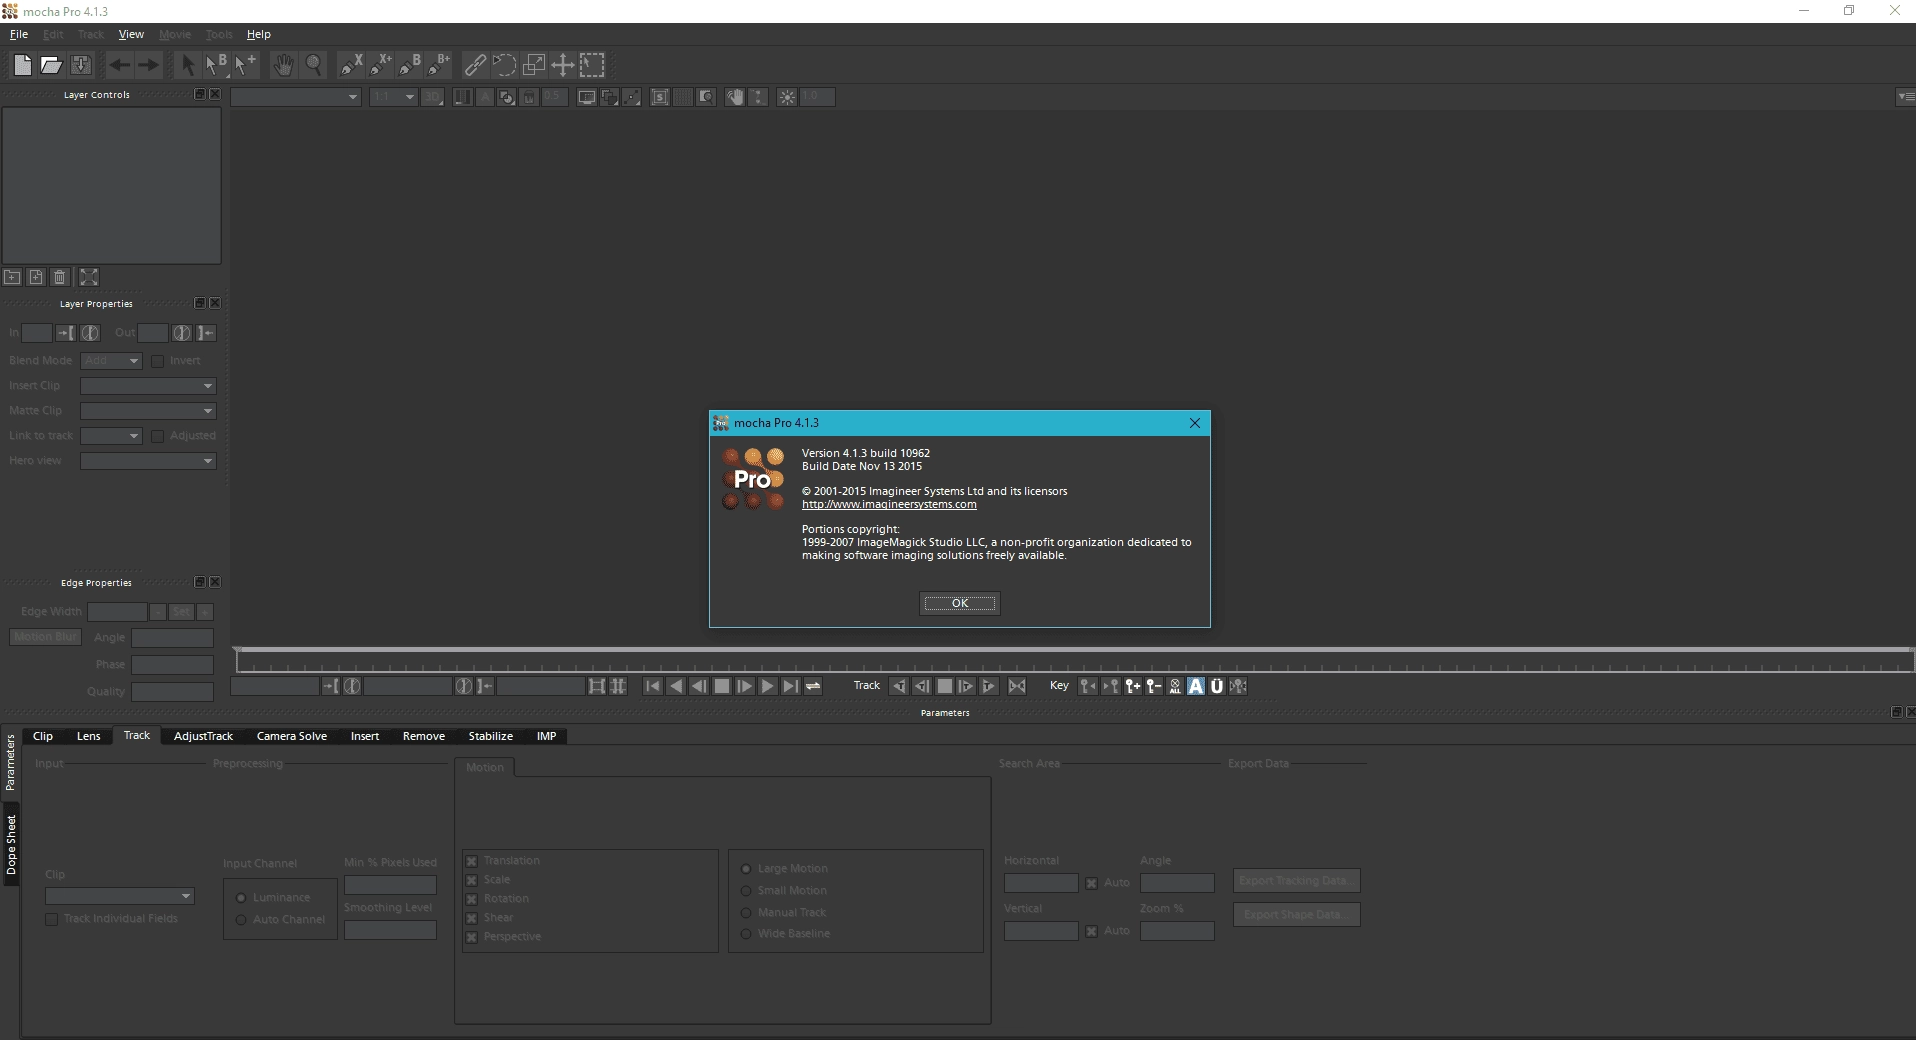Image resolution: width=1916 pixels, height=1040 pixels.
Task: Click the Attach Layer chain-link tool
Action: [475, 65]
